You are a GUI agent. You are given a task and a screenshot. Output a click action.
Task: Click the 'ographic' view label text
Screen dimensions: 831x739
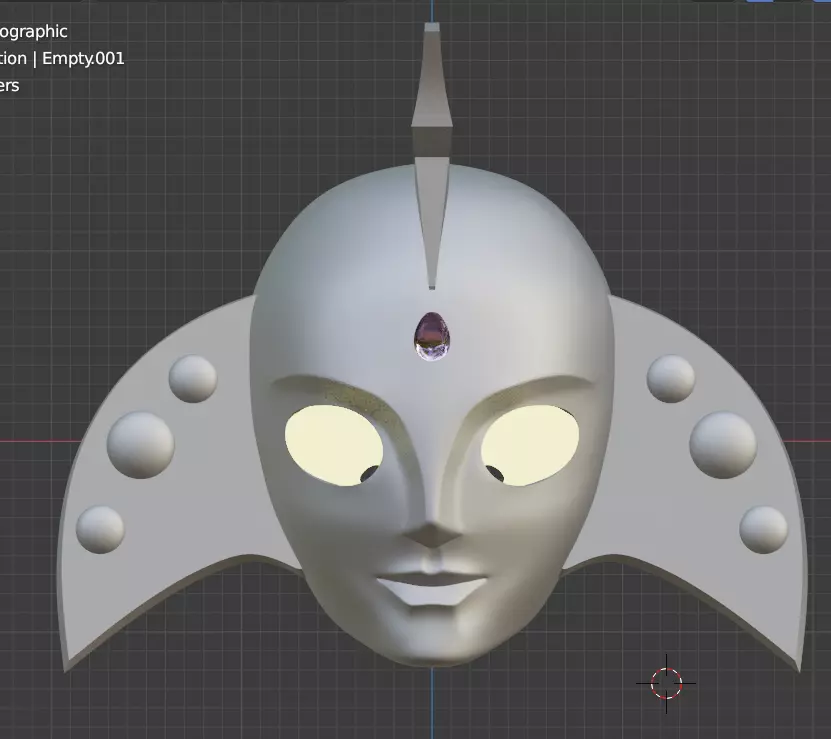pyautogui.click(x=33, y=32)
